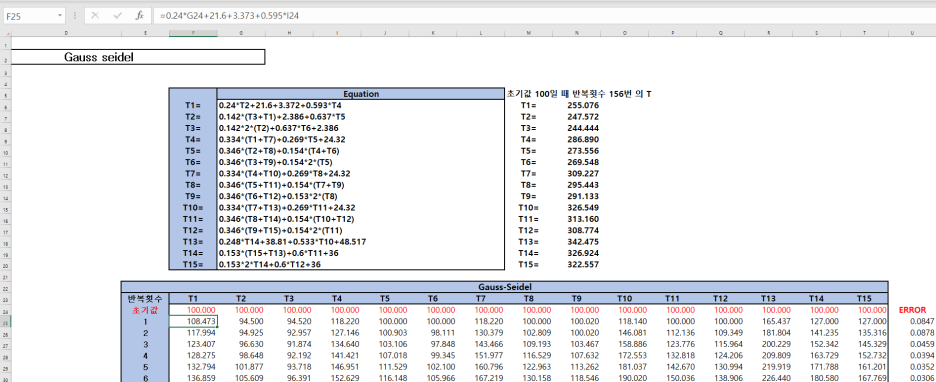Select equation cell 0.142*(T3+T1)+2.386+0.637*T5
Viewport: 936px width, 382px height.
(361, 116)
